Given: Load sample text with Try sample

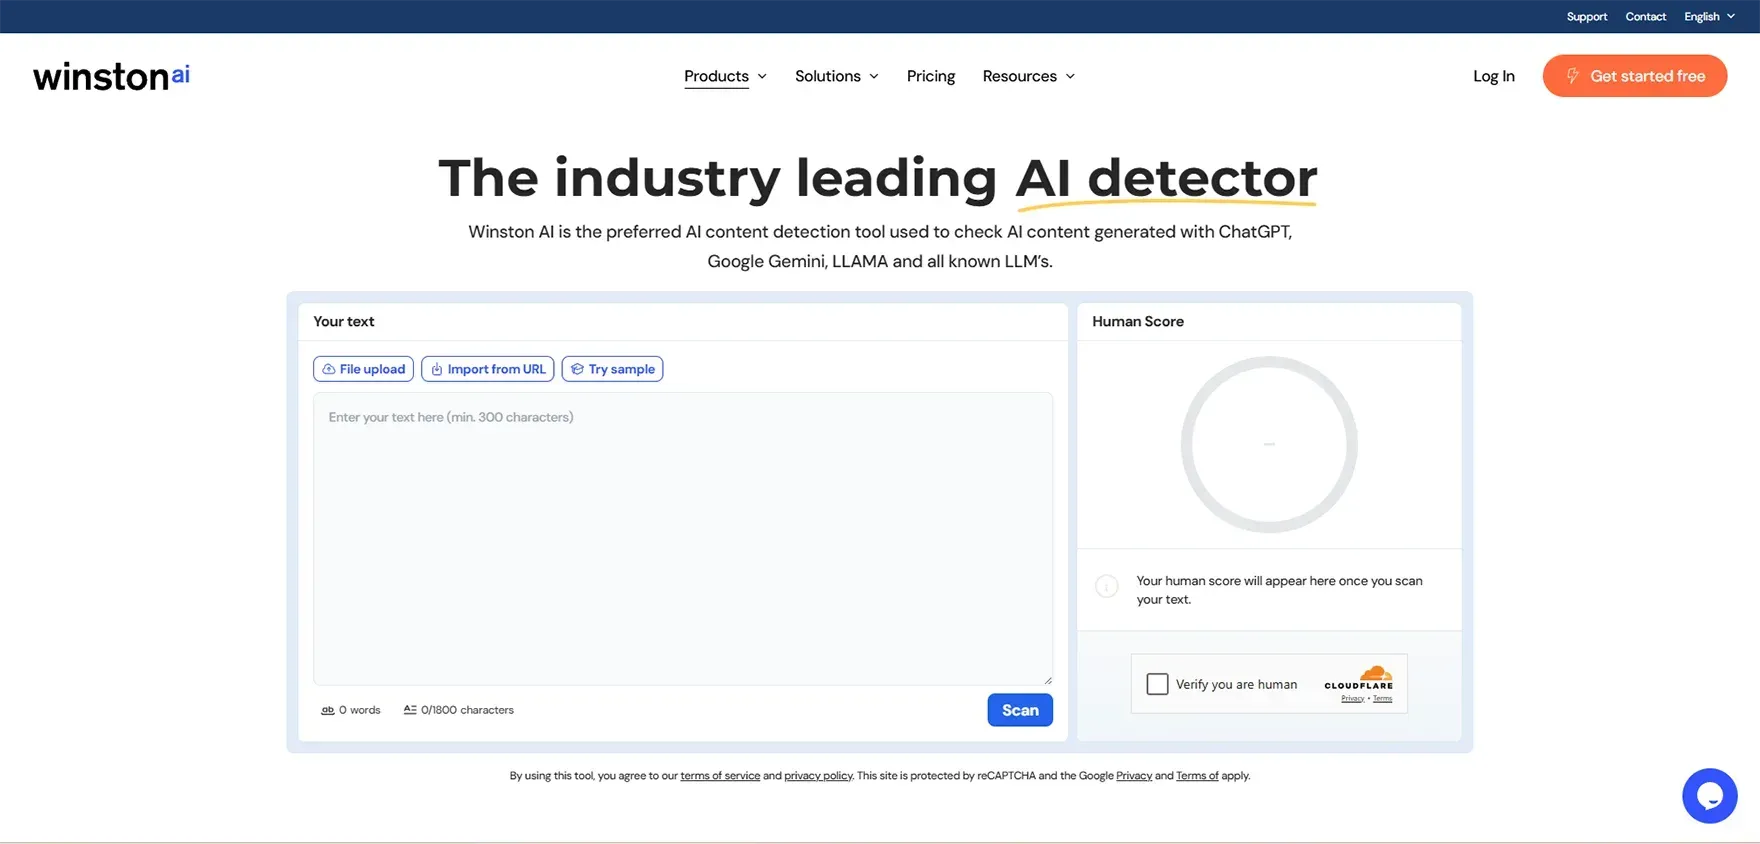Looking at the screenshot, I should 612,369.
